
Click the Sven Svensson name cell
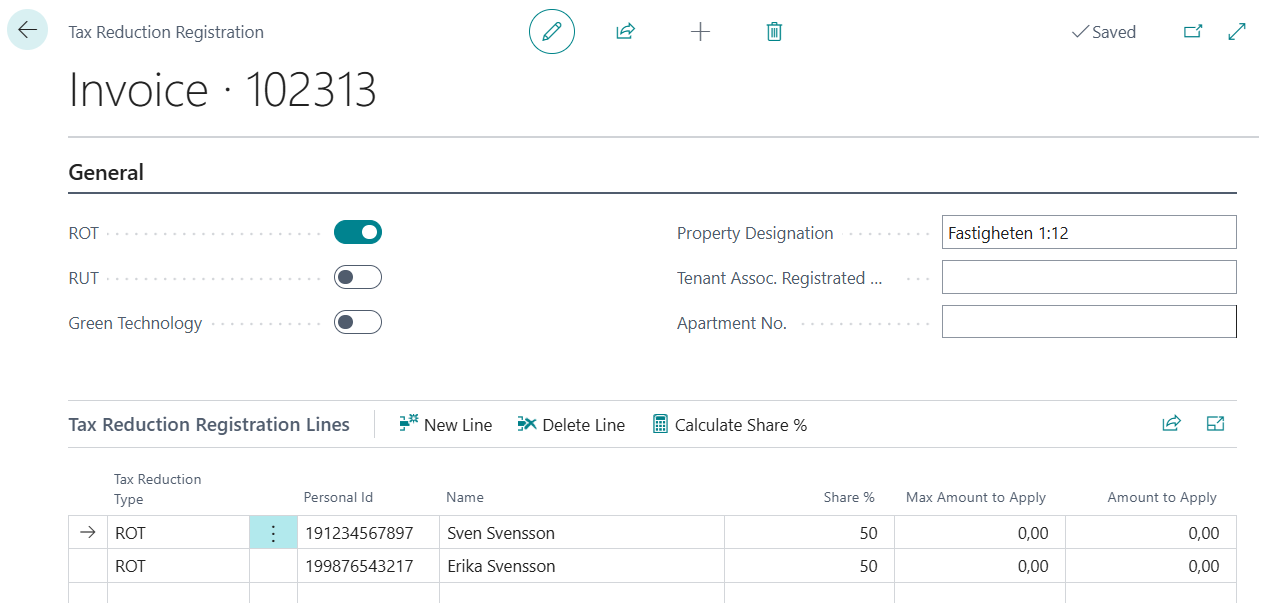click(x=582, y=533)
